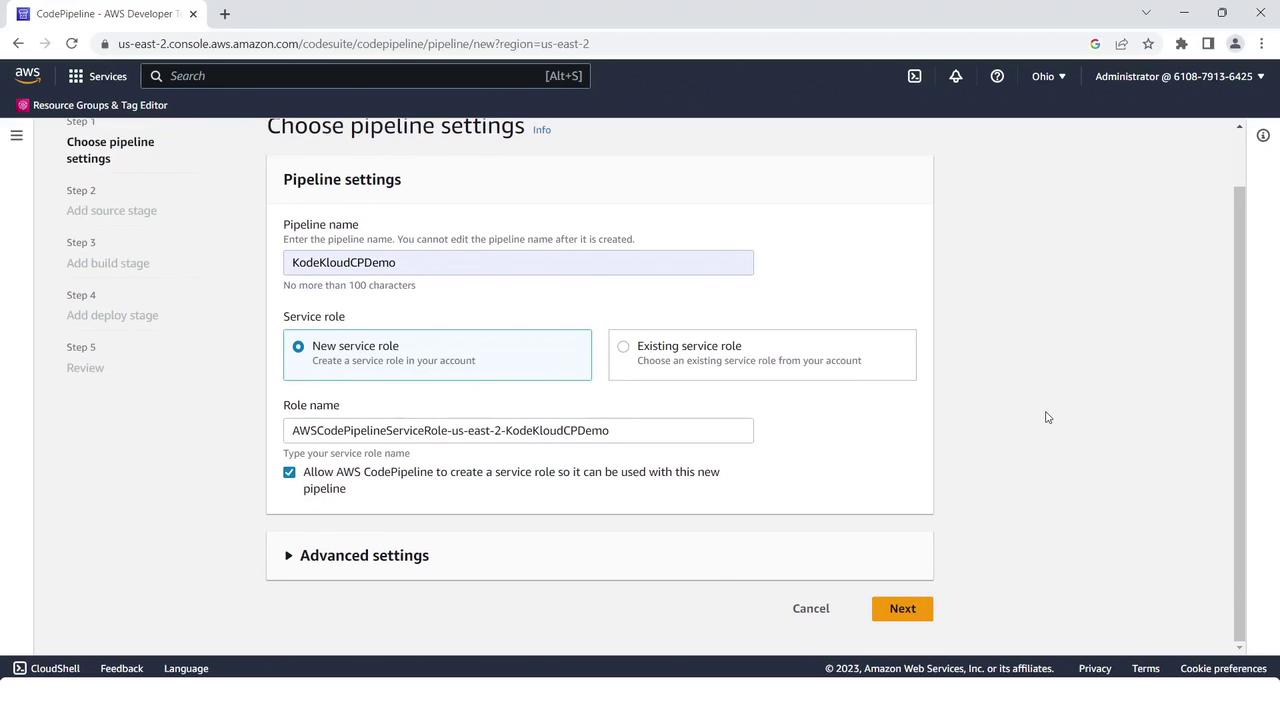Open the AWS home logo
The image size is (1280, 720).
click(x=27, y=76)
